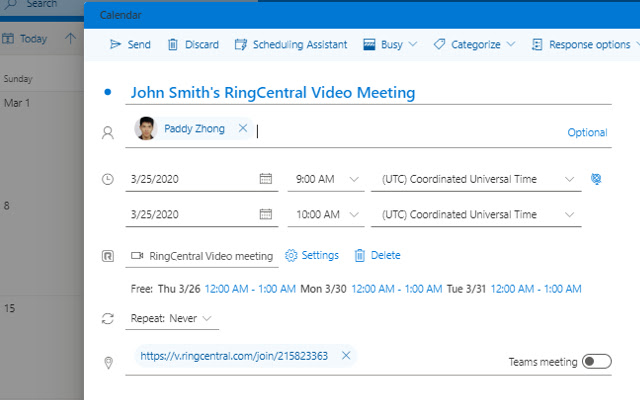Discard the meeting draft
Image resolution: width=640 pixels, height=400 pixels.
tap(192, 44)
